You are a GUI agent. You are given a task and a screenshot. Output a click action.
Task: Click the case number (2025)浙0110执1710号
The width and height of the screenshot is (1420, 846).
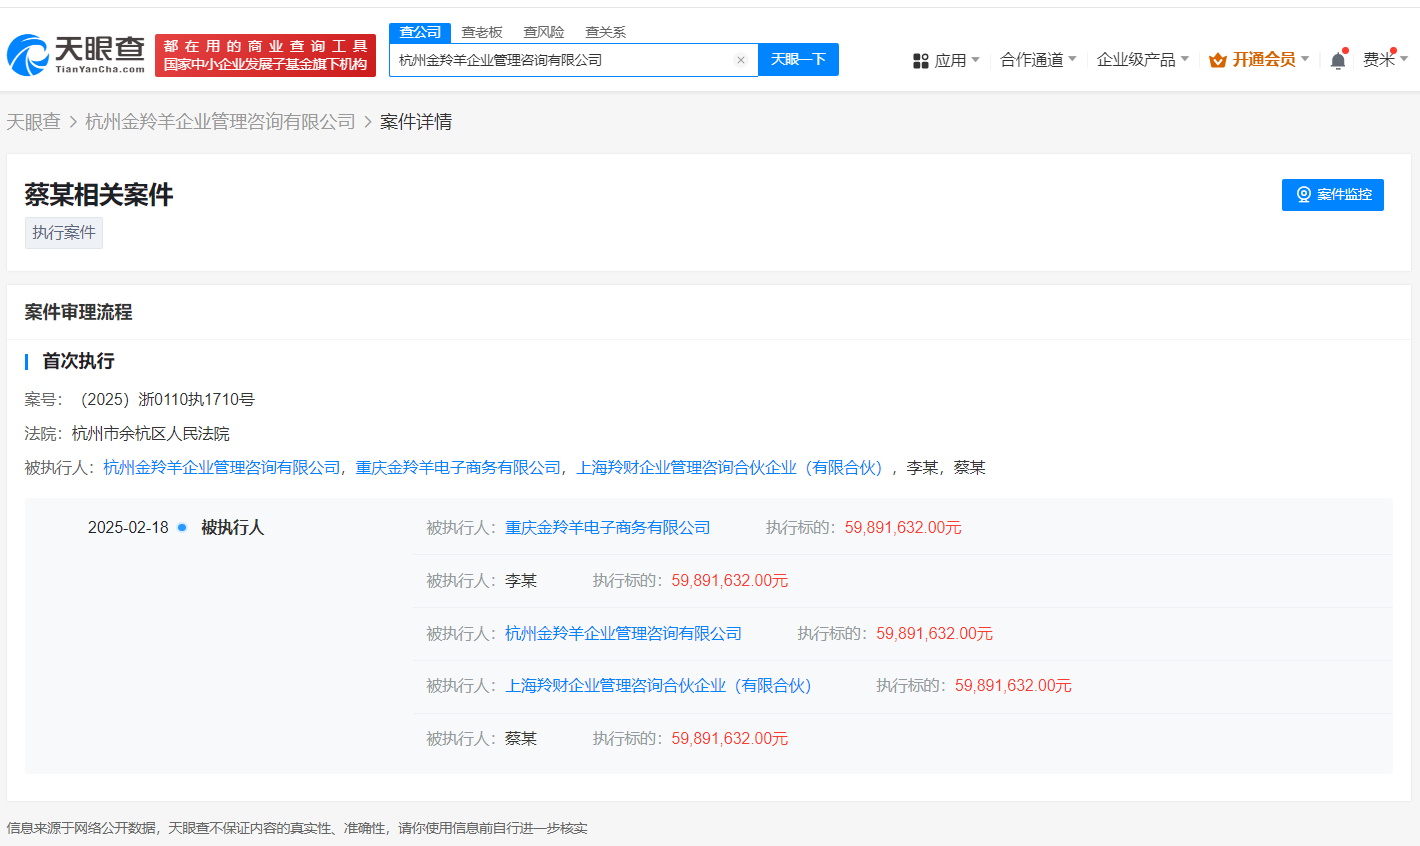pyautogui.click(x=167, y=400)
